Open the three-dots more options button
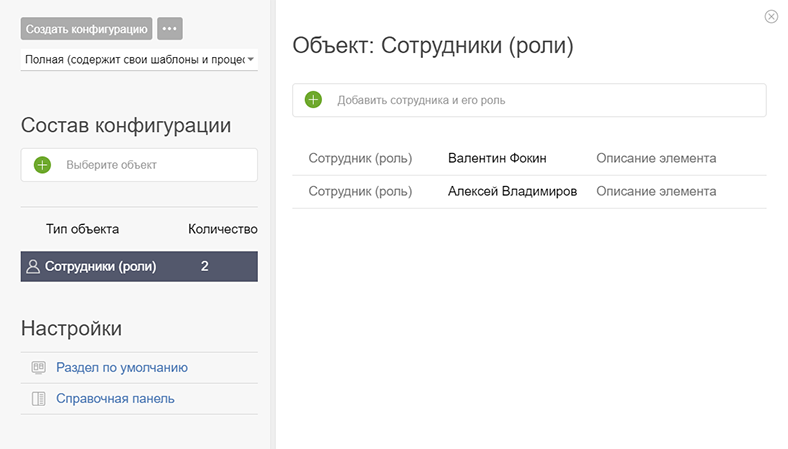 tap(170, 29)
